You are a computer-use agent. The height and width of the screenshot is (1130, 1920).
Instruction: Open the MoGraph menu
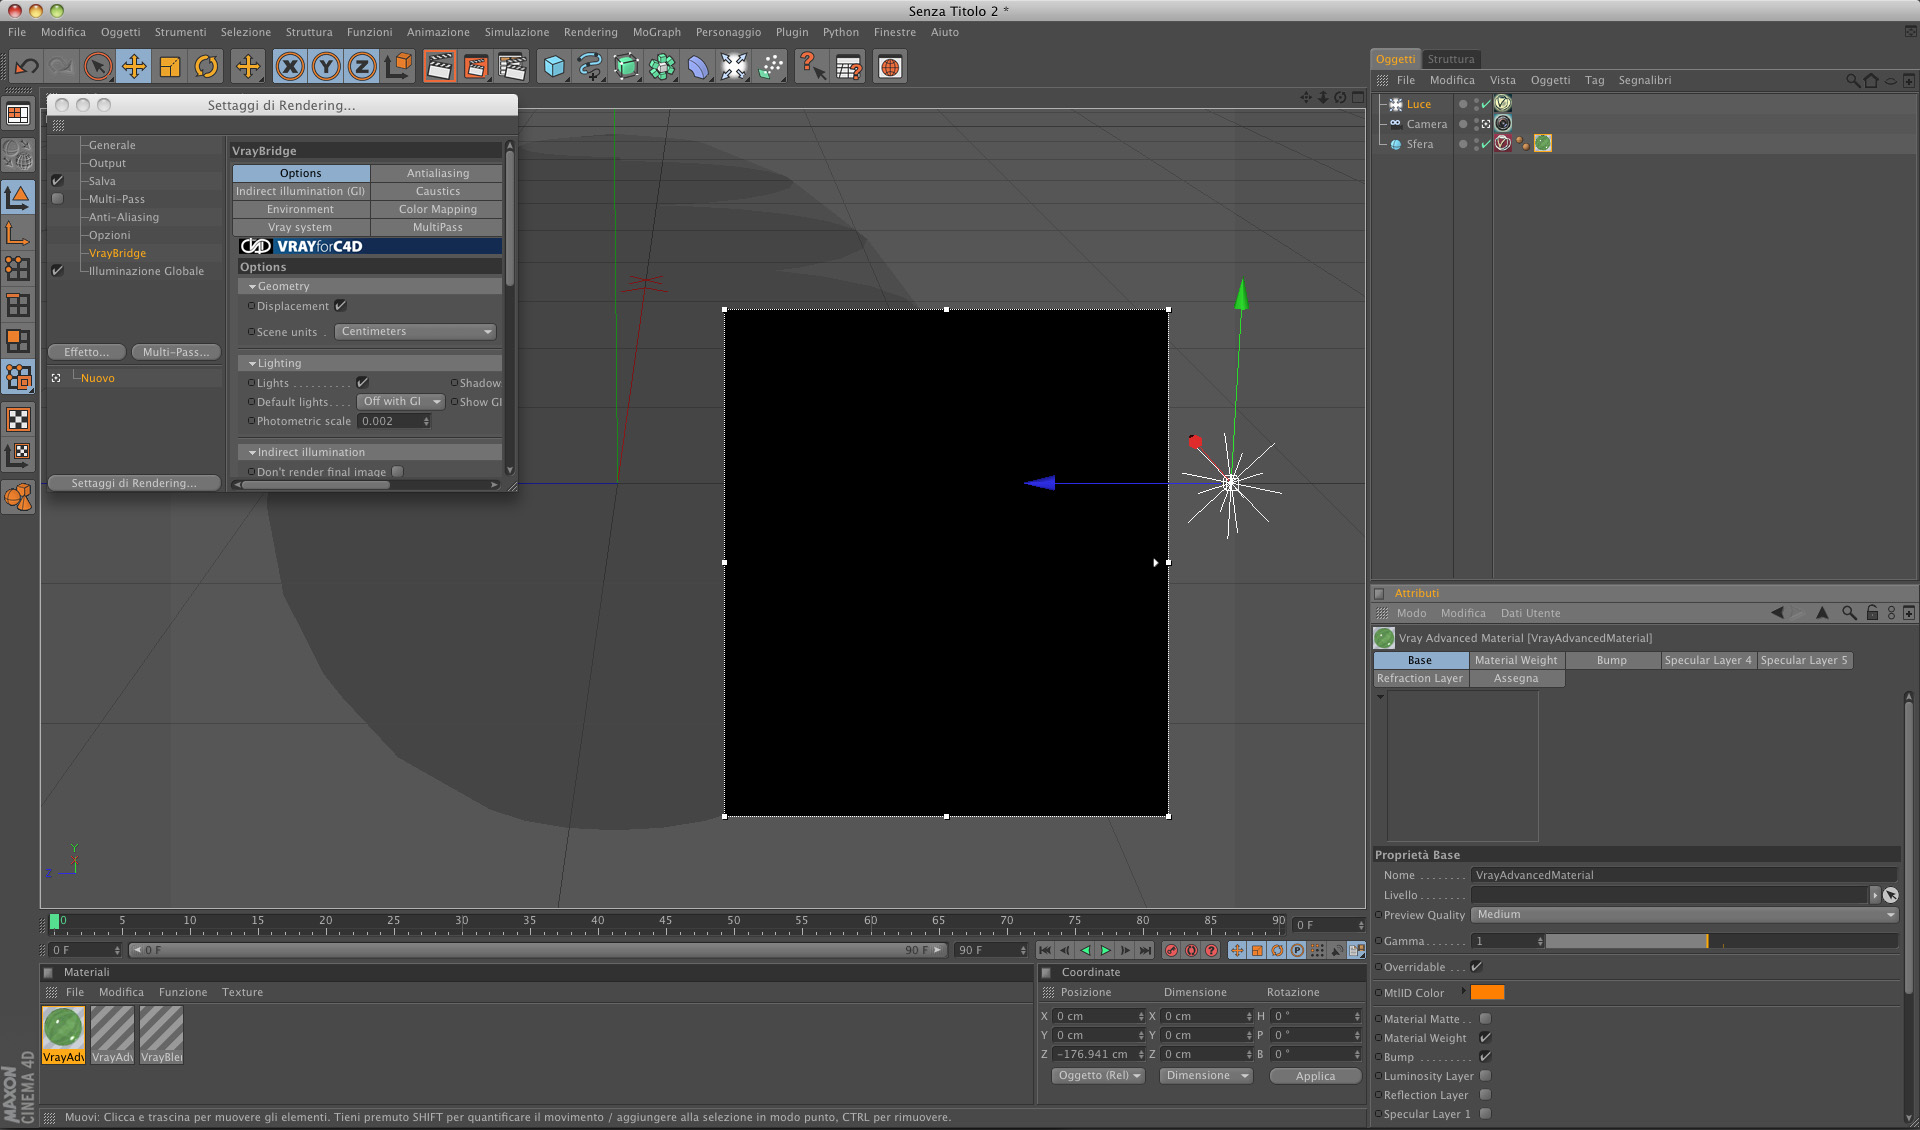coord(656,32)
